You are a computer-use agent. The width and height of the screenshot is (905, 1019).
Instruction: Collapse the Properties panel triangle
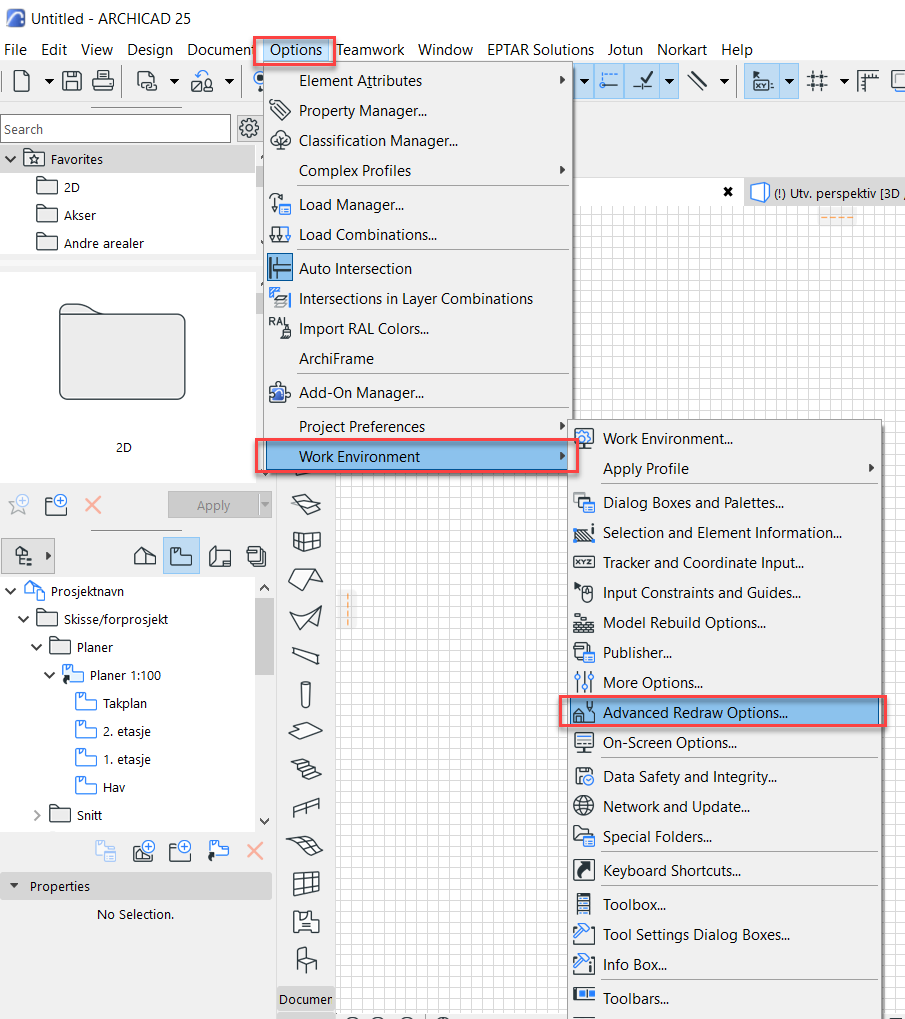[x=14, y=886]
